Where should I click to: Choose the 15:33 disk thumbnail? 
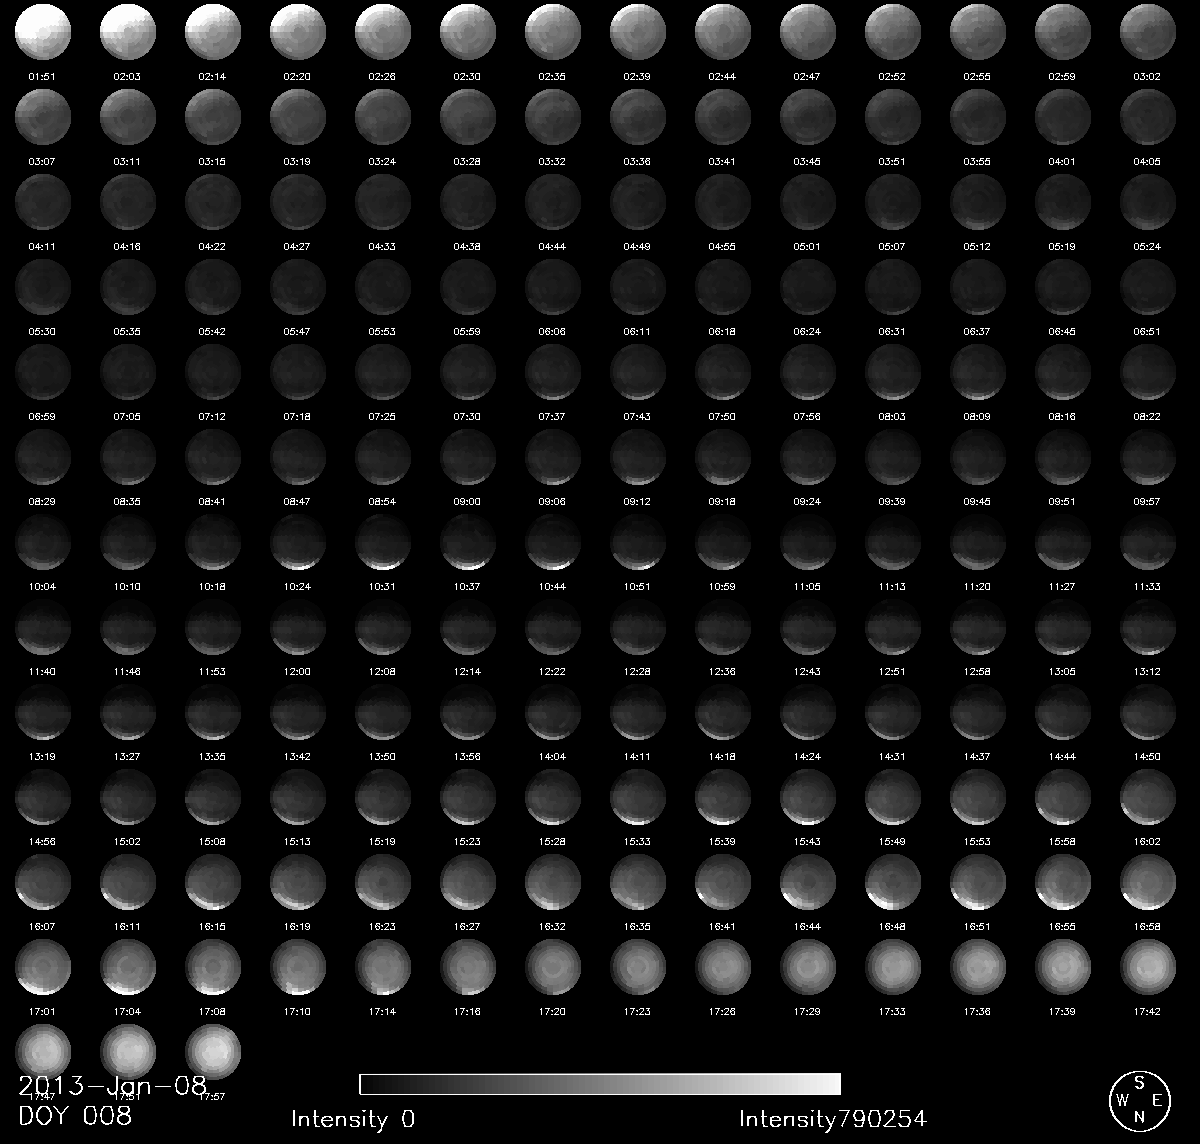coord(638,798)
